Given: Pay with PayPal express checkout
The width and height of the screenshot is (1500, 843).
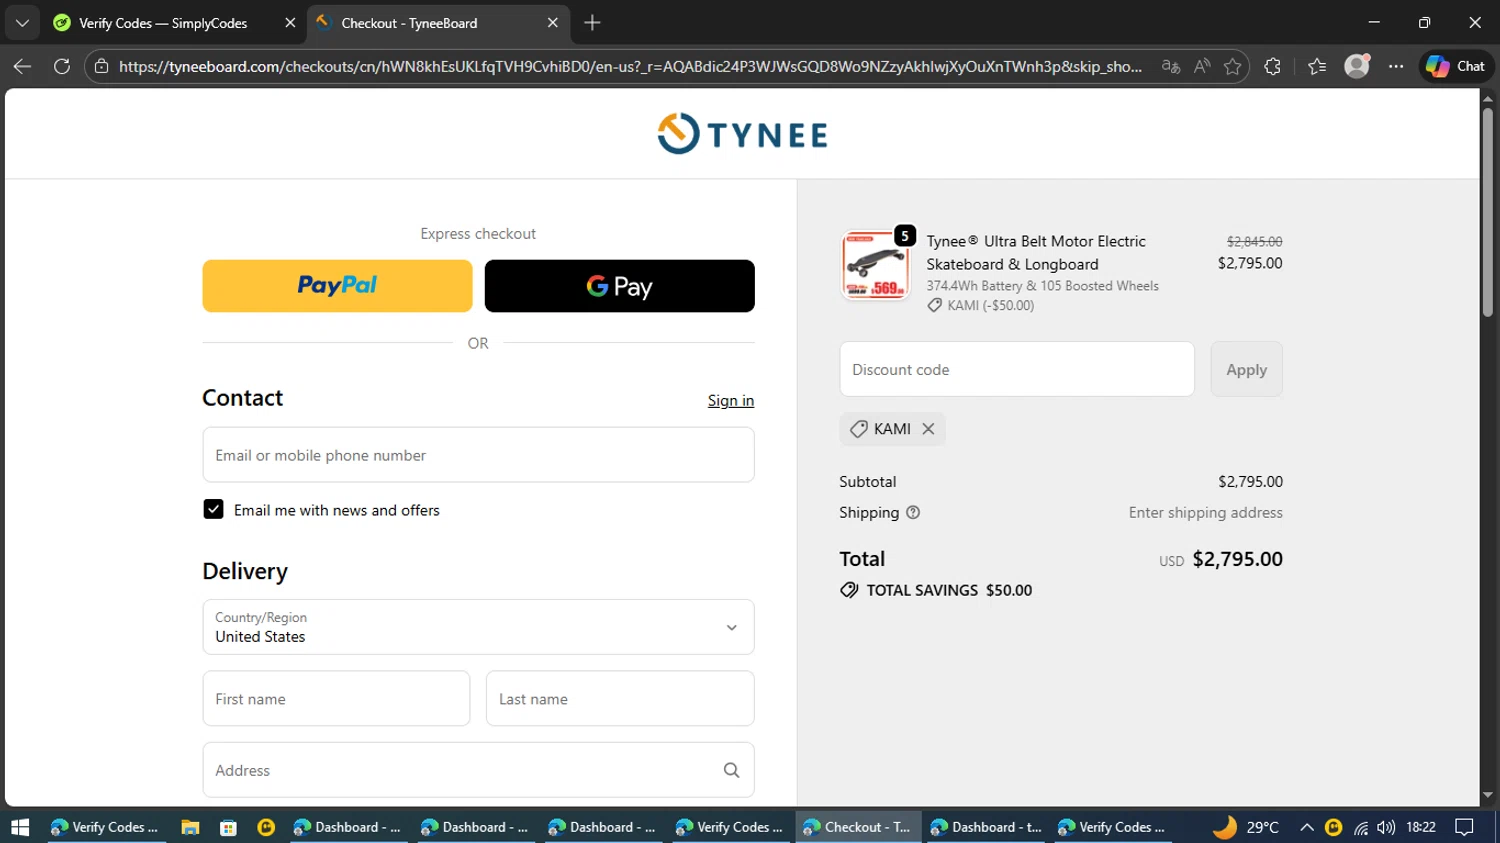Looking at the screenshot, I should 337,286.
